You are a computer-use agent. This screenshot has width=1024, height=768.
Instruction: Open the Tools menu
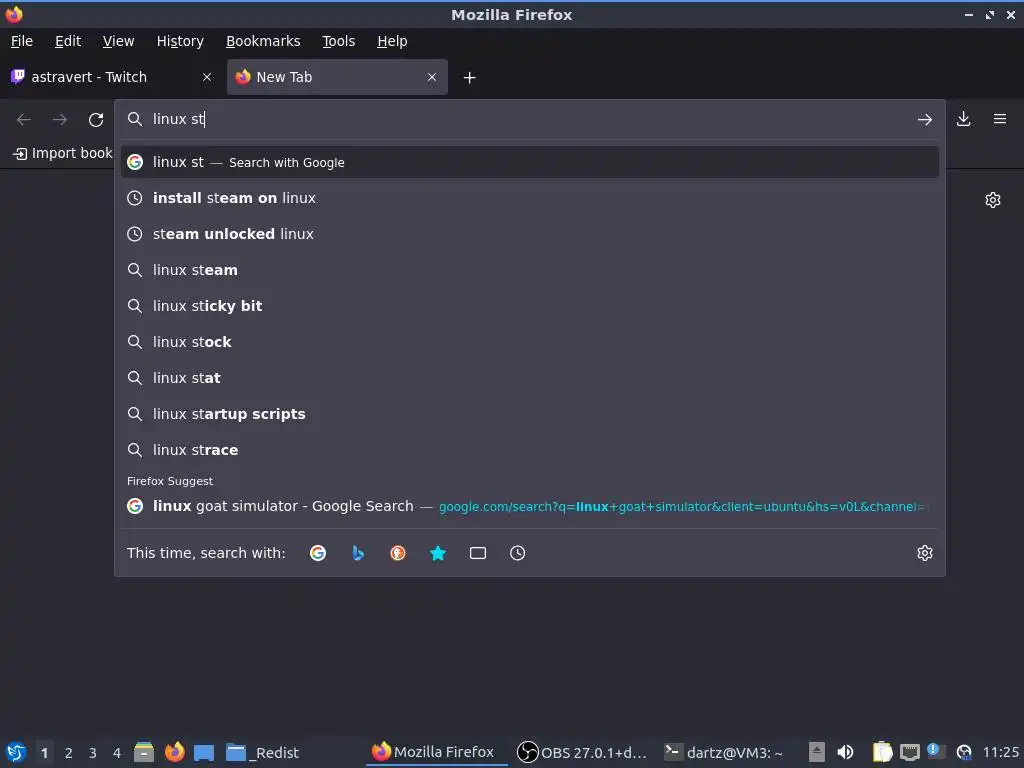pyautogui.click(x=338, y=41)
